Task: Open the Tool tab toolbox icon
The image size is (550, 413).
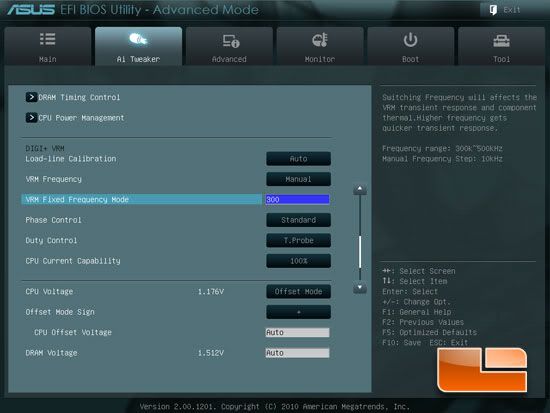Action: click(x=502, y=41)
